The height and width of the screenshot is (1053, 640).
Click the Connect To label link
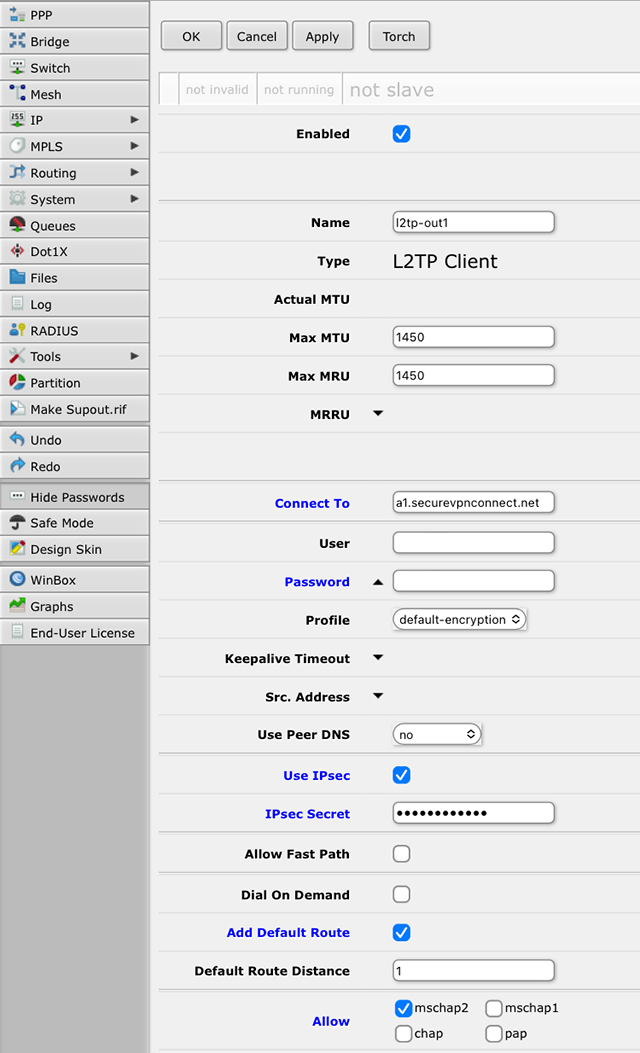(x=312, y=503)
